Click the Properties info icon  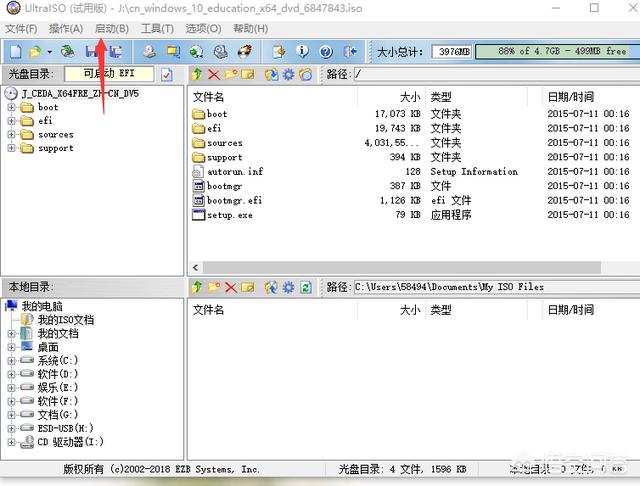[x=302, y=51]
